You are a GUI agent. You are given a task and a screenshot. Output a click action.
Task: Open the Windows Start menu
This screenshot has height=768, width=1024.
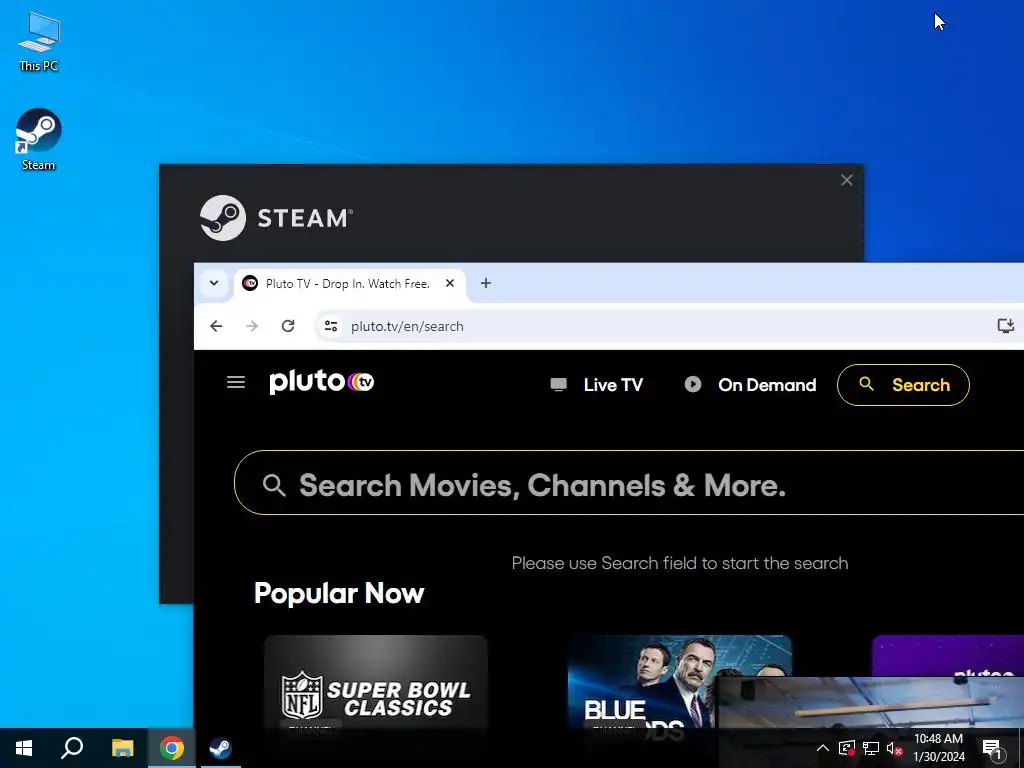(24, 748)
